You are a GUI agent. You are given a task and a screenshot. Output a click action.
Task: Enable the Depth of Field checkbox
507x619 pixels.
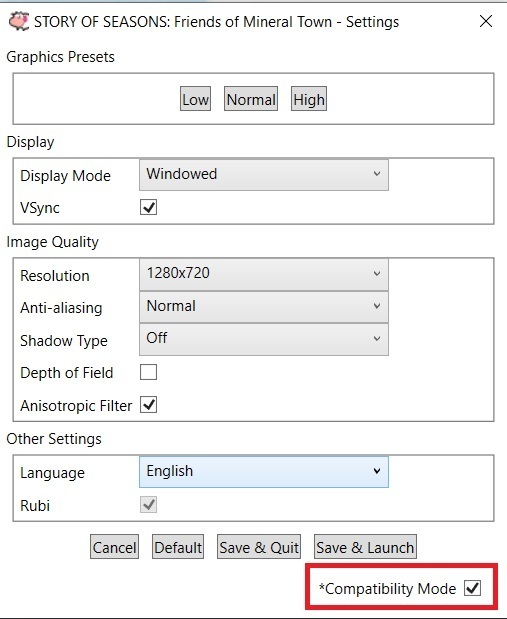[148, 372]
